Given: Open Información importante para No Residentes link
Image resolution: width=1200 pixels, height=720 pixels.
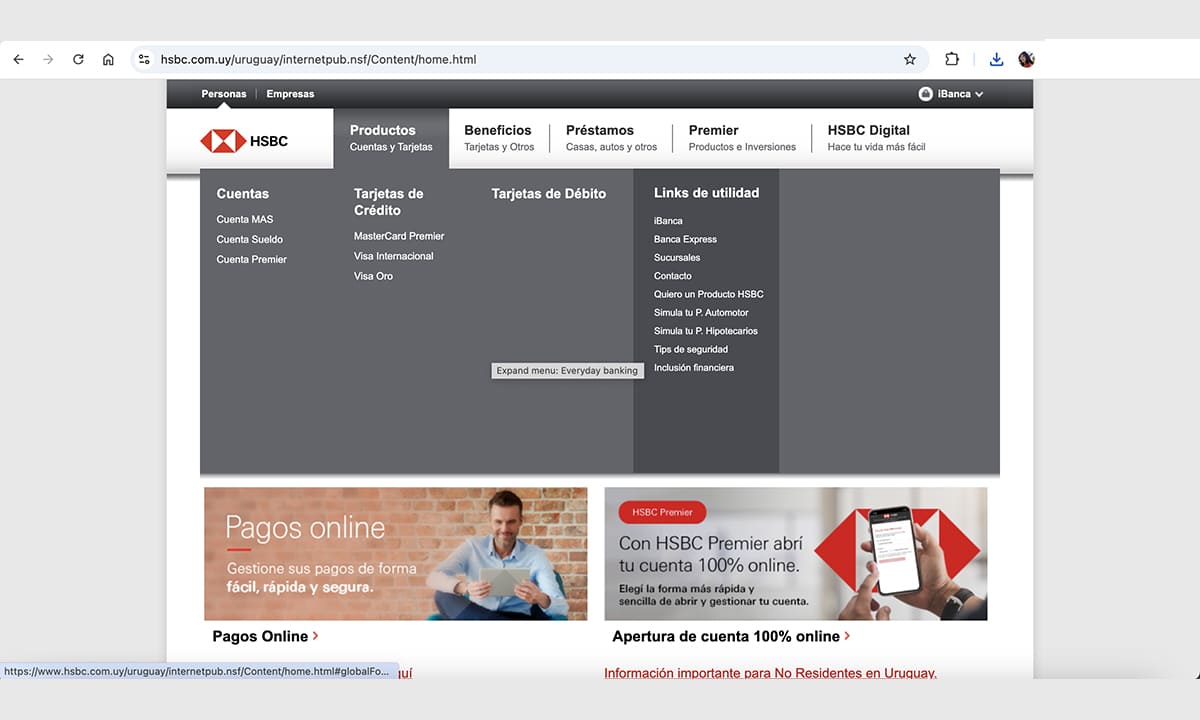Looking at the screenshot, I should [x=770, y=673].
